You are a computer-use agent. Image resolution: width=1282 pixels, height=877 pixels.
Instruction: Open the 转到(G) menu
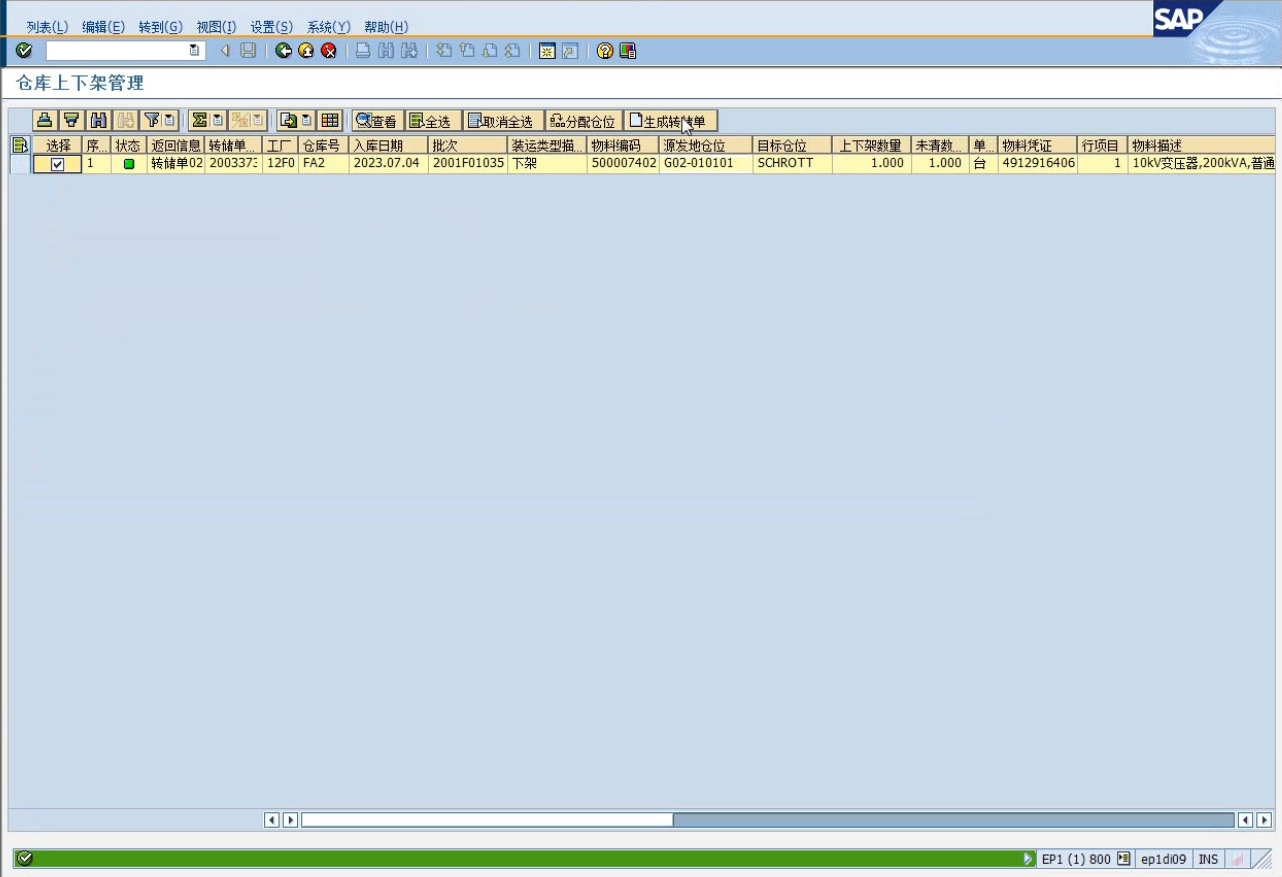click(160, 27)
